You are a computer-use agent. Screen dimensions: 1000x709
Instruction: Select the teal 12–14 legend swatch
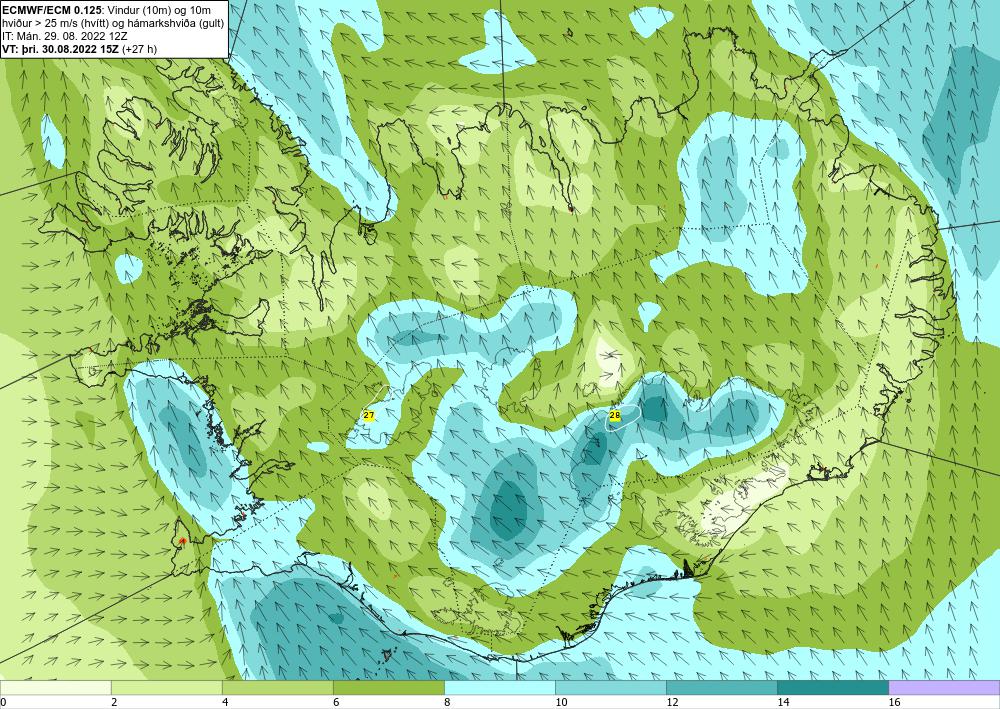722,687
